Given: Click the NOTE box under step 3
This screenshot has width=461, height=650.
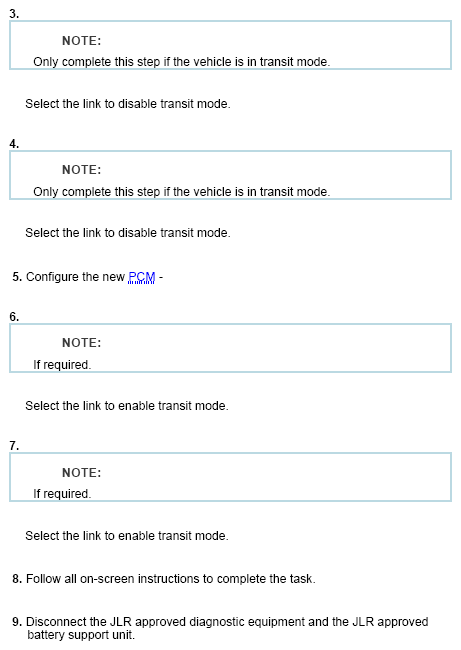Looking at the screenshot, I should [x=230, y=45].
